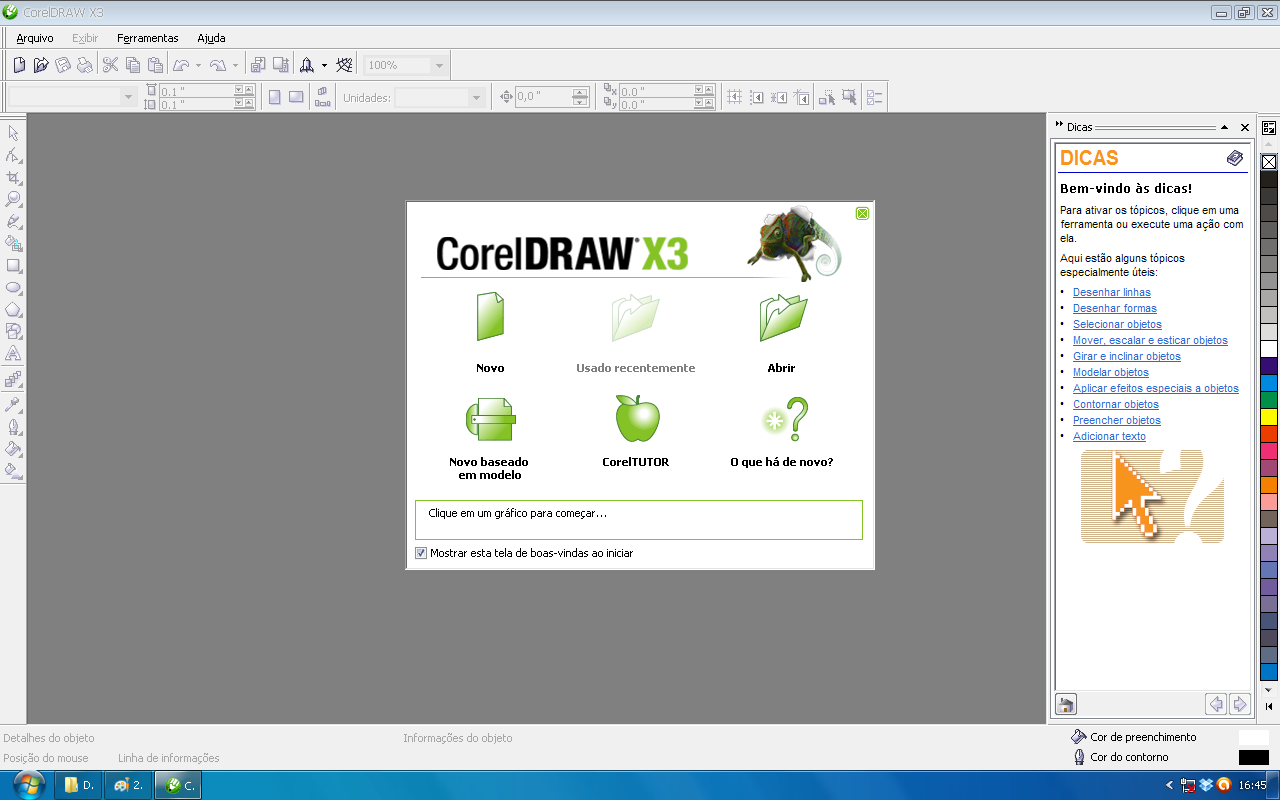
Task: Select the Interactive blend tool
Action: [x=14, y=379]
